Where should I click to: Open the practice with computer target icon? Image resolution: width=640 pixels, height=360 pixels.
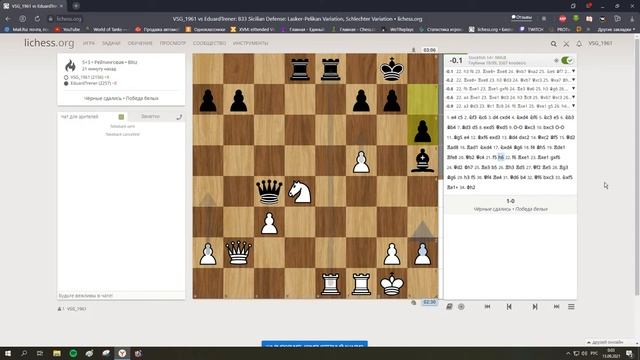[461, 307]
